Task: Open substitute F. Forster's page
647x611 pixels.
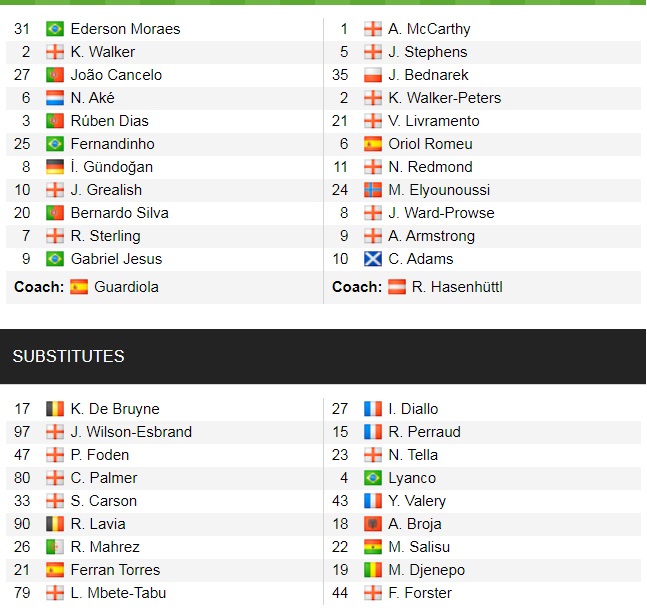Action: pyautogui.click(x=418, y=593)
